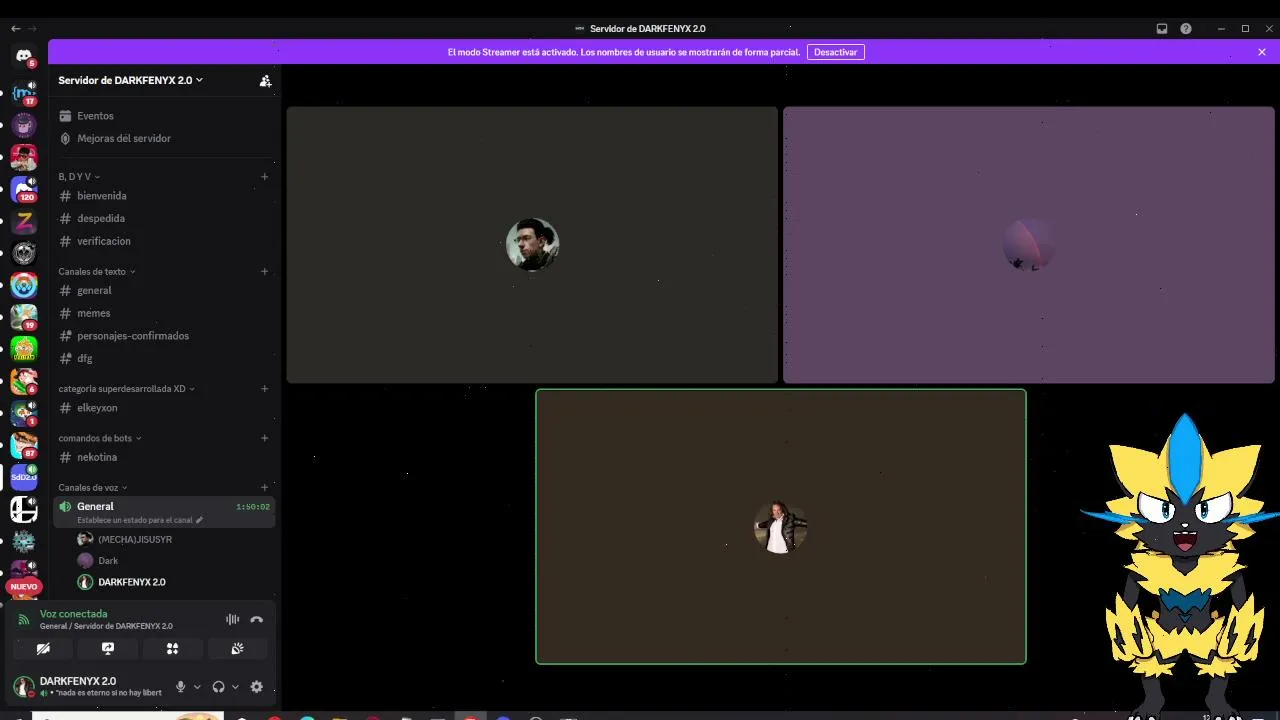Collapse categoria superdesarrollada XD category
This screenshot has height=720, width=1280.
[x=127, y=389]
